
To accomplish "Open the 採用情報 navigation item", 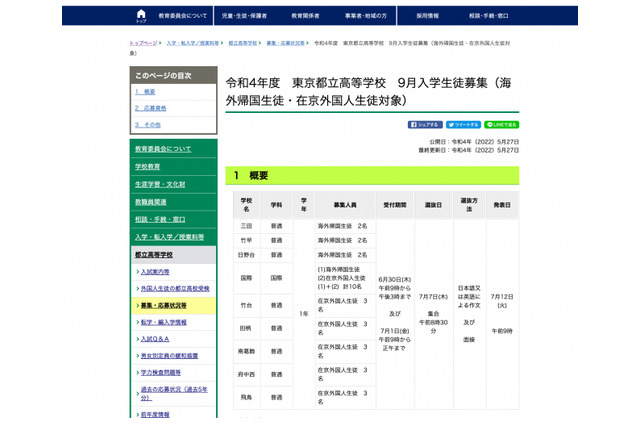I will pyautogui.click(x=427, y=16).
